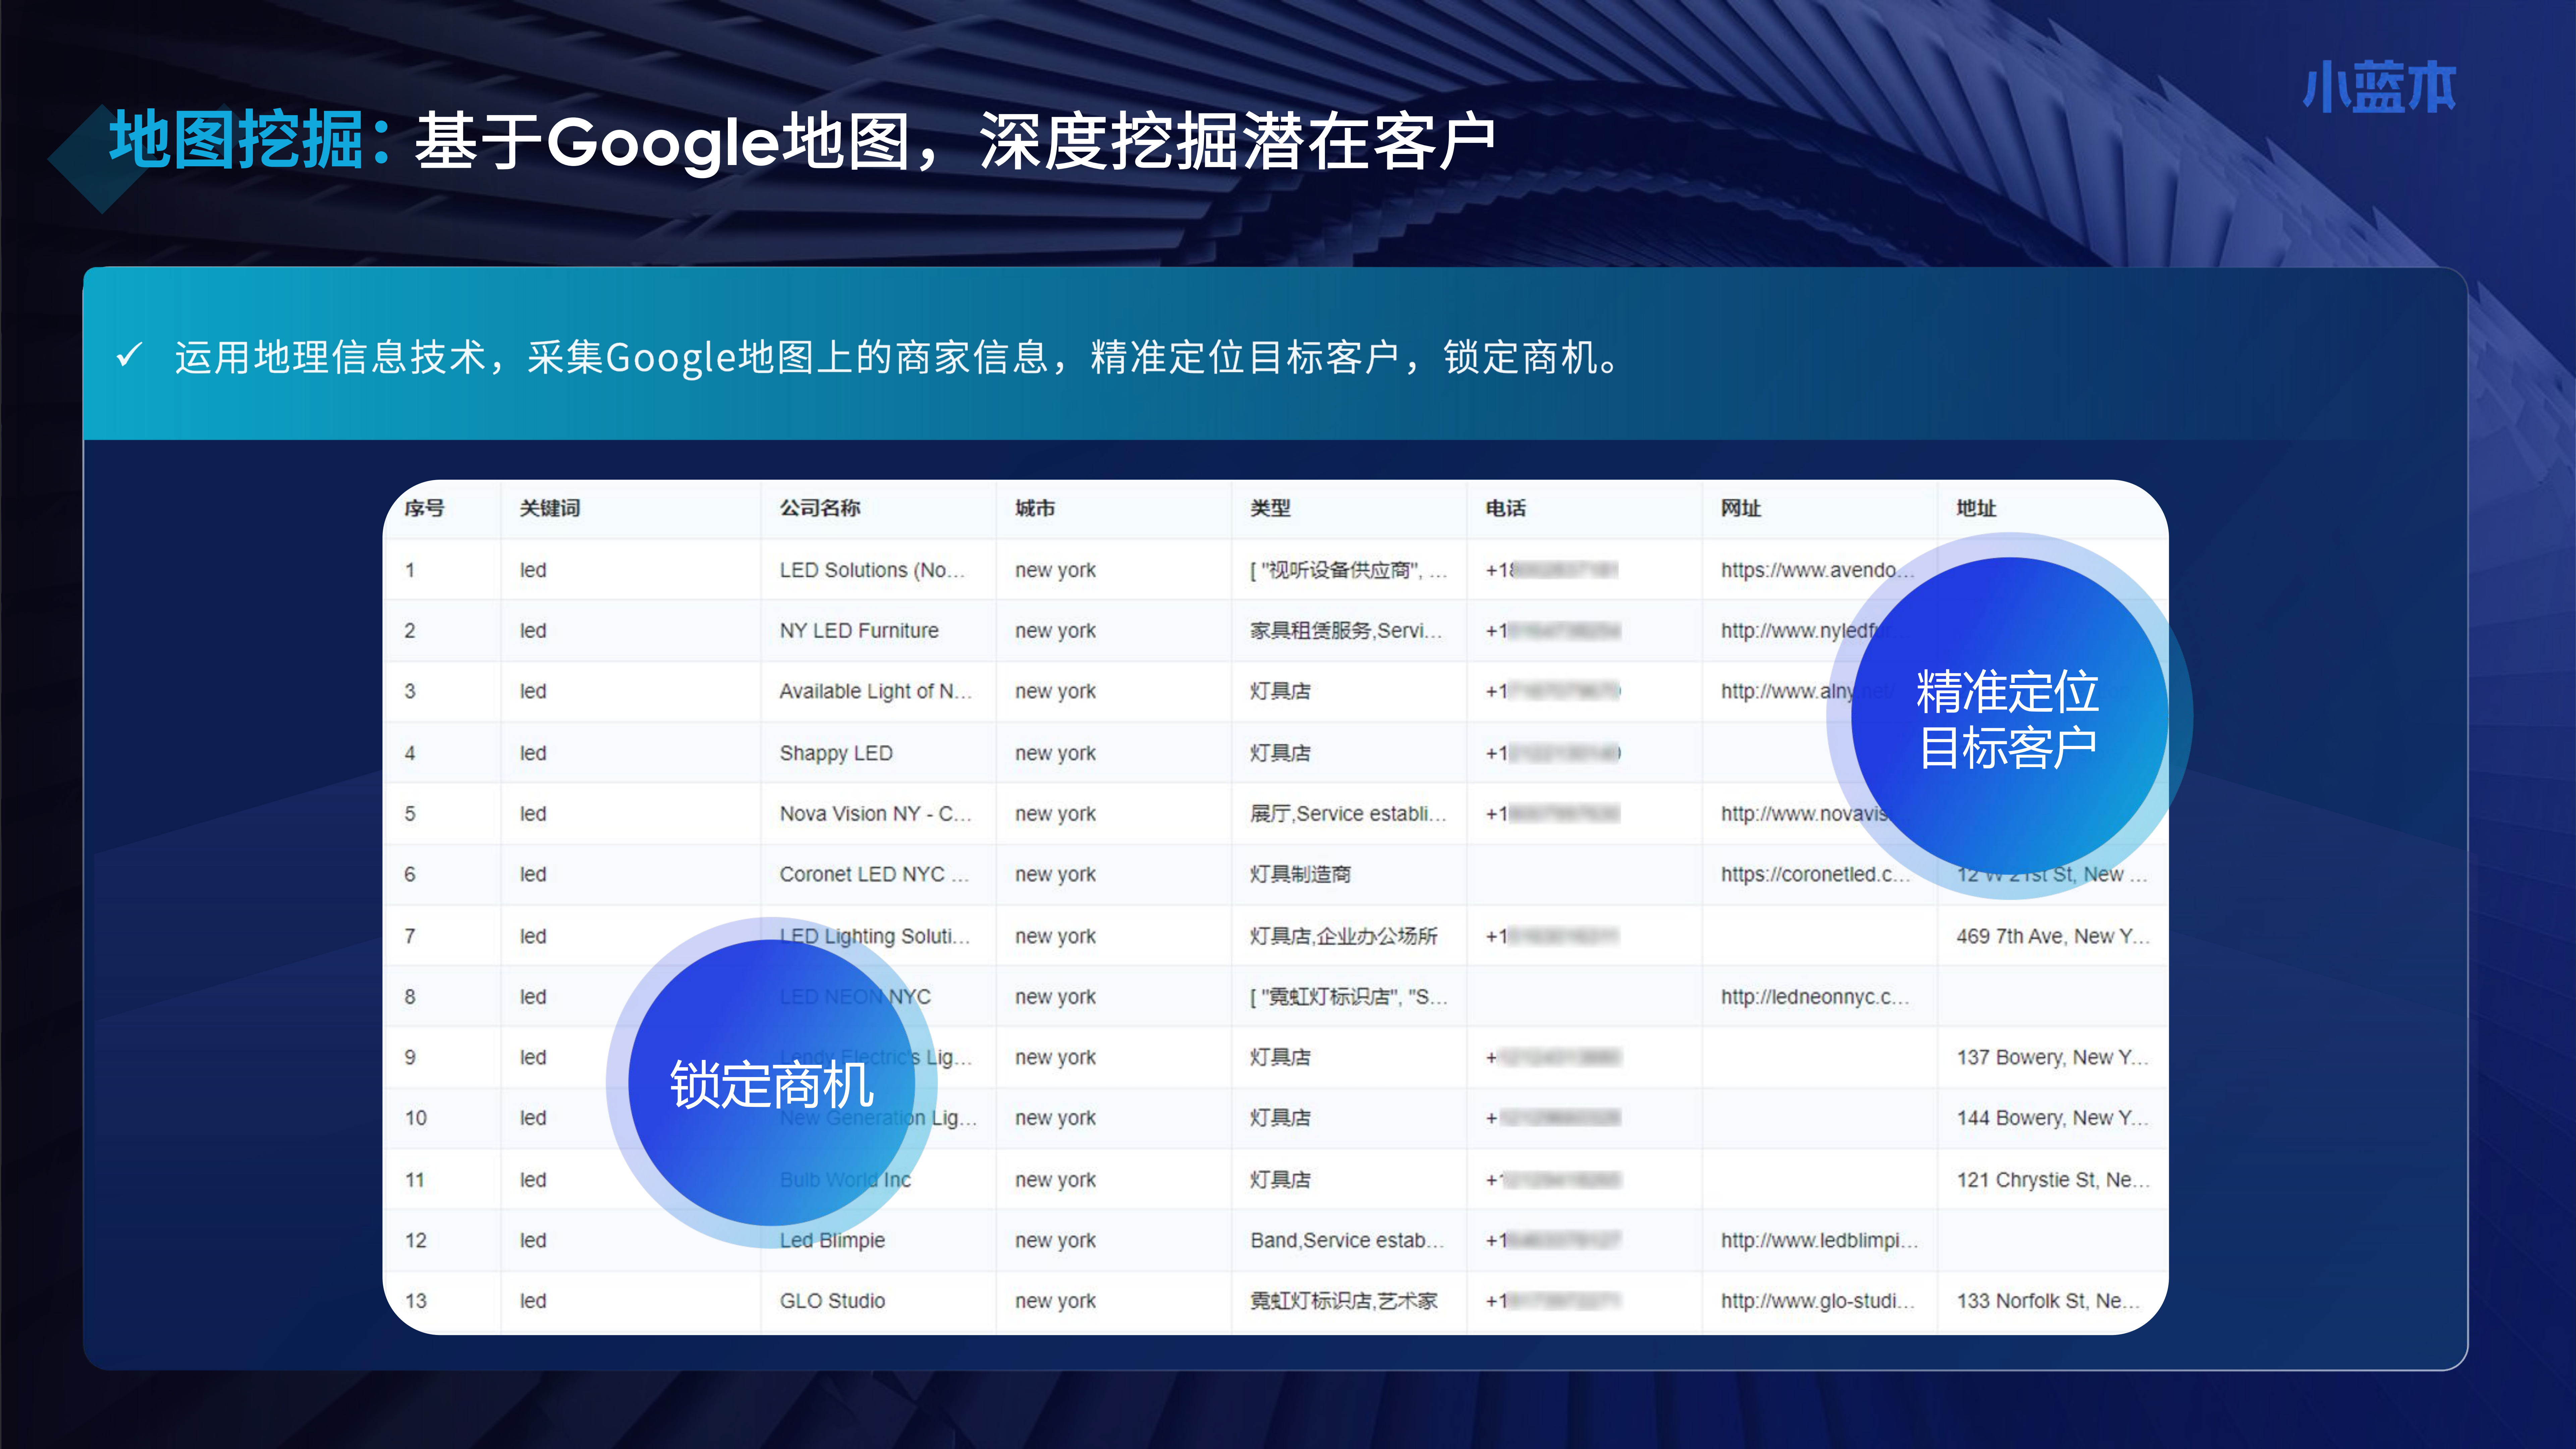
Task: Click the 电话 column header
Action: [x=1505, y=508]
